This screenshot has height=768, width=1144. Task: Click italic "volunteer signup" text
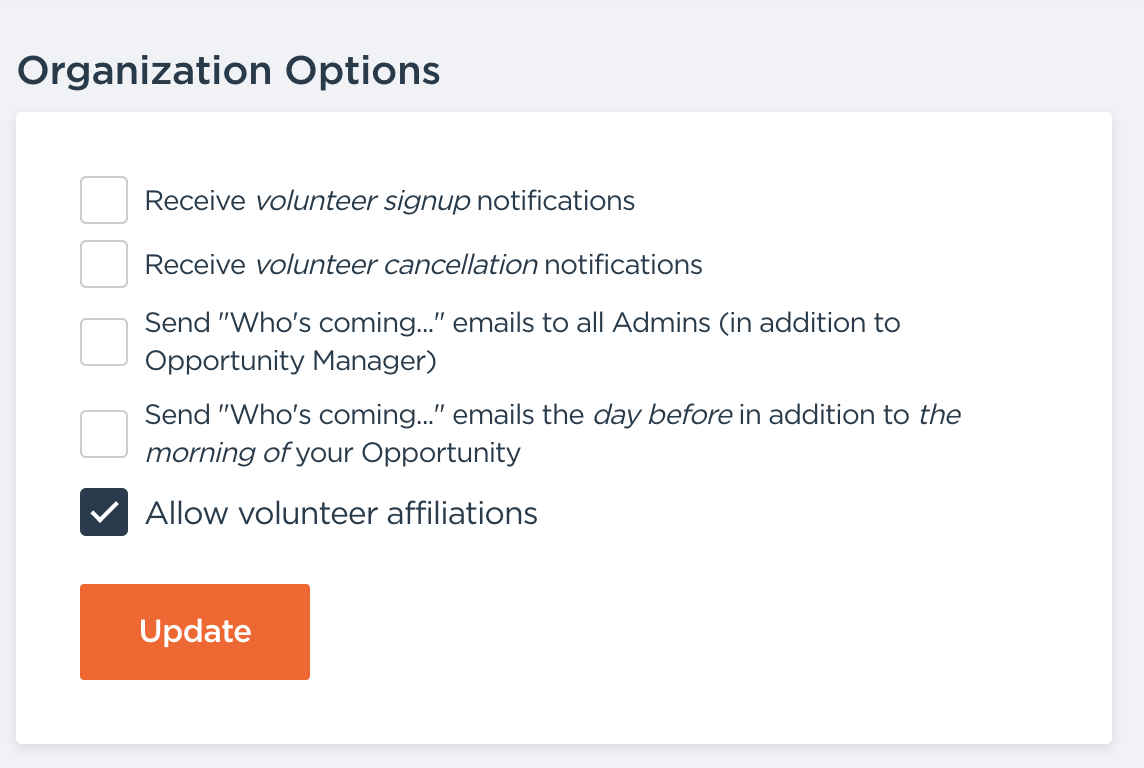(x=362, y=201)
